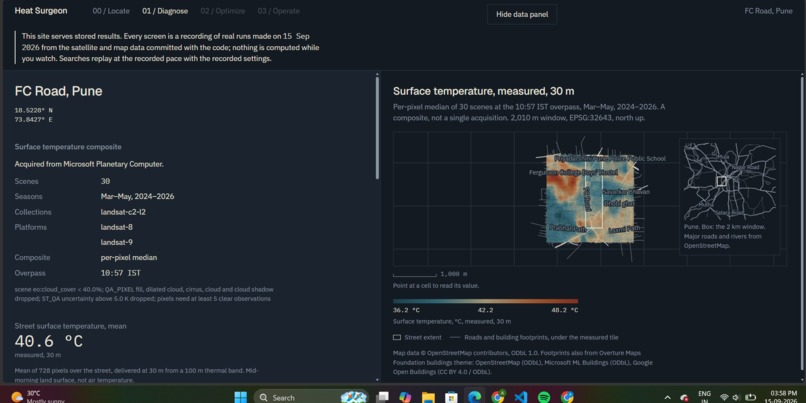Image resolution: width=806 pixels, height=403 pixels.
Task: Click the per-pixel median composite value
Action: (x=129, y=258)
